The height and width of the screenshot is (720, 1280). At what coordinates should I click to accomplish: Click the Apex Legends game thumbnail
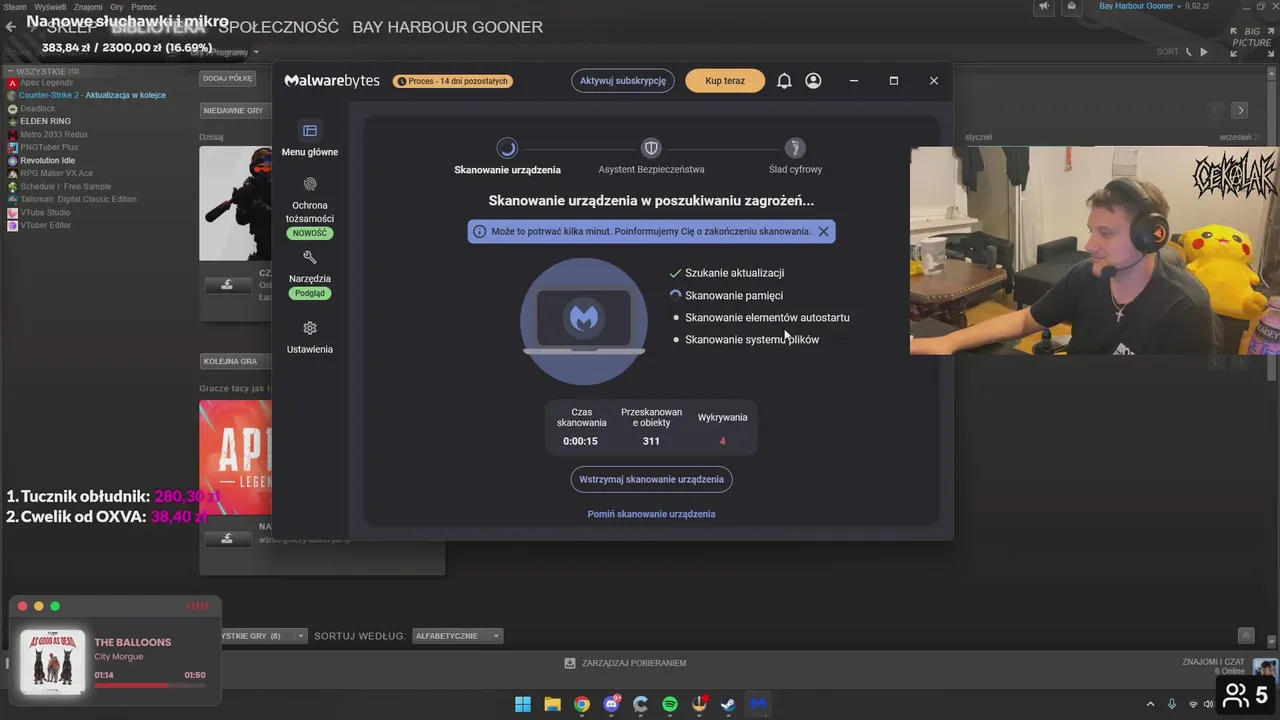coord(236,458)
